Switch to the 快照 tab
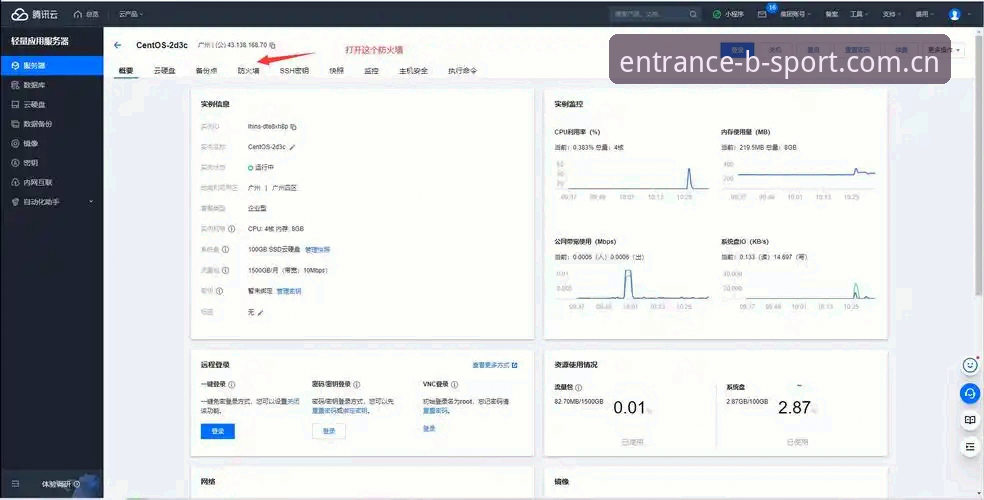The width and height of the screenshot is (984, 500). [x=336, y=71]
